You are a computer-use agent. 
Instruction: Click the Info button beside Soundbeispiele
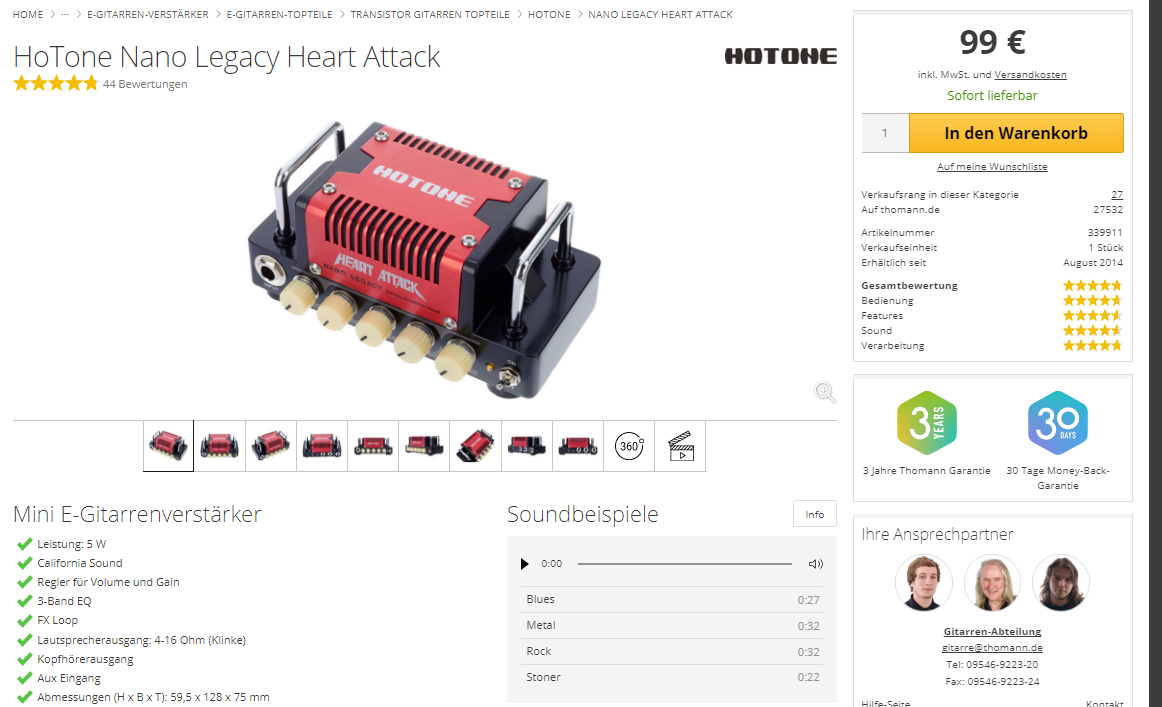(x=814, y=514)
